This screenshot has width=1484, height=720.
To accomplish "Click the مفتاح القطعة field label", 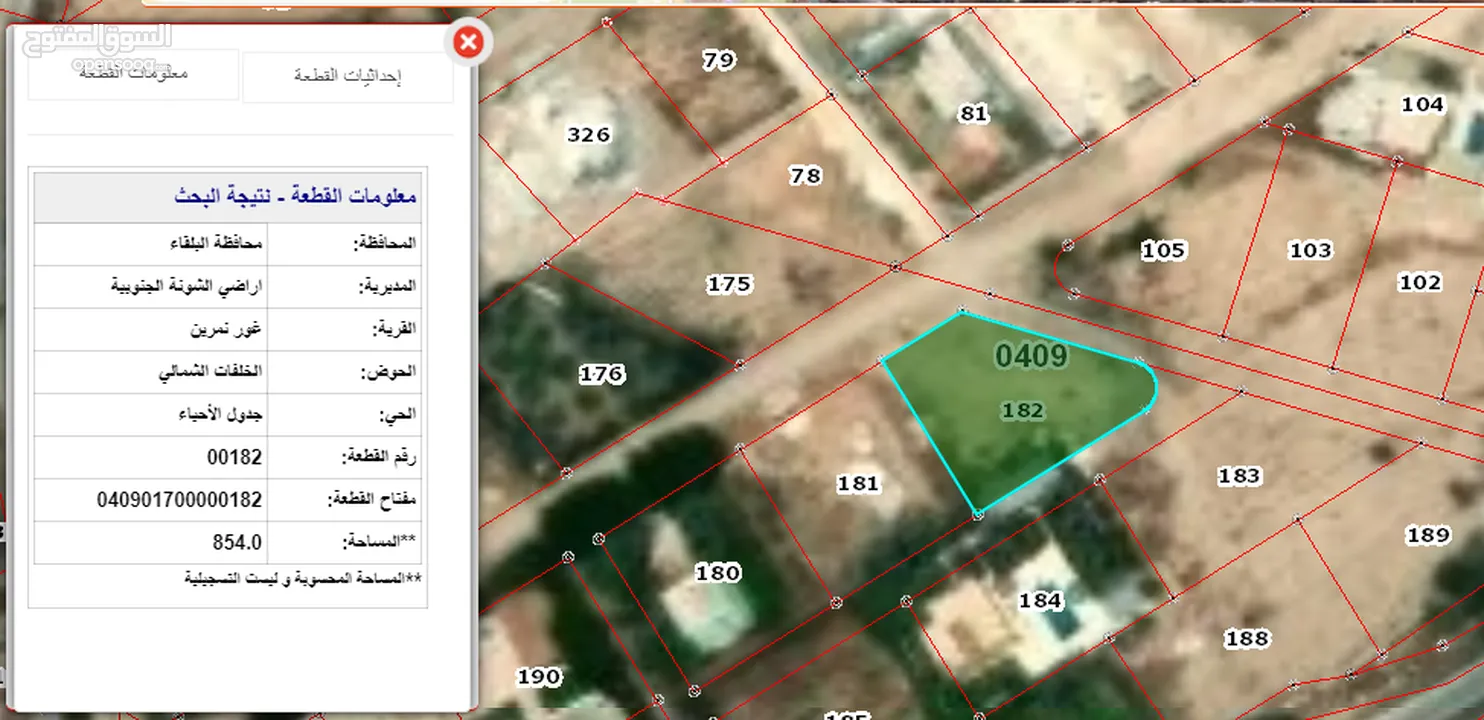I will [372, 500].
